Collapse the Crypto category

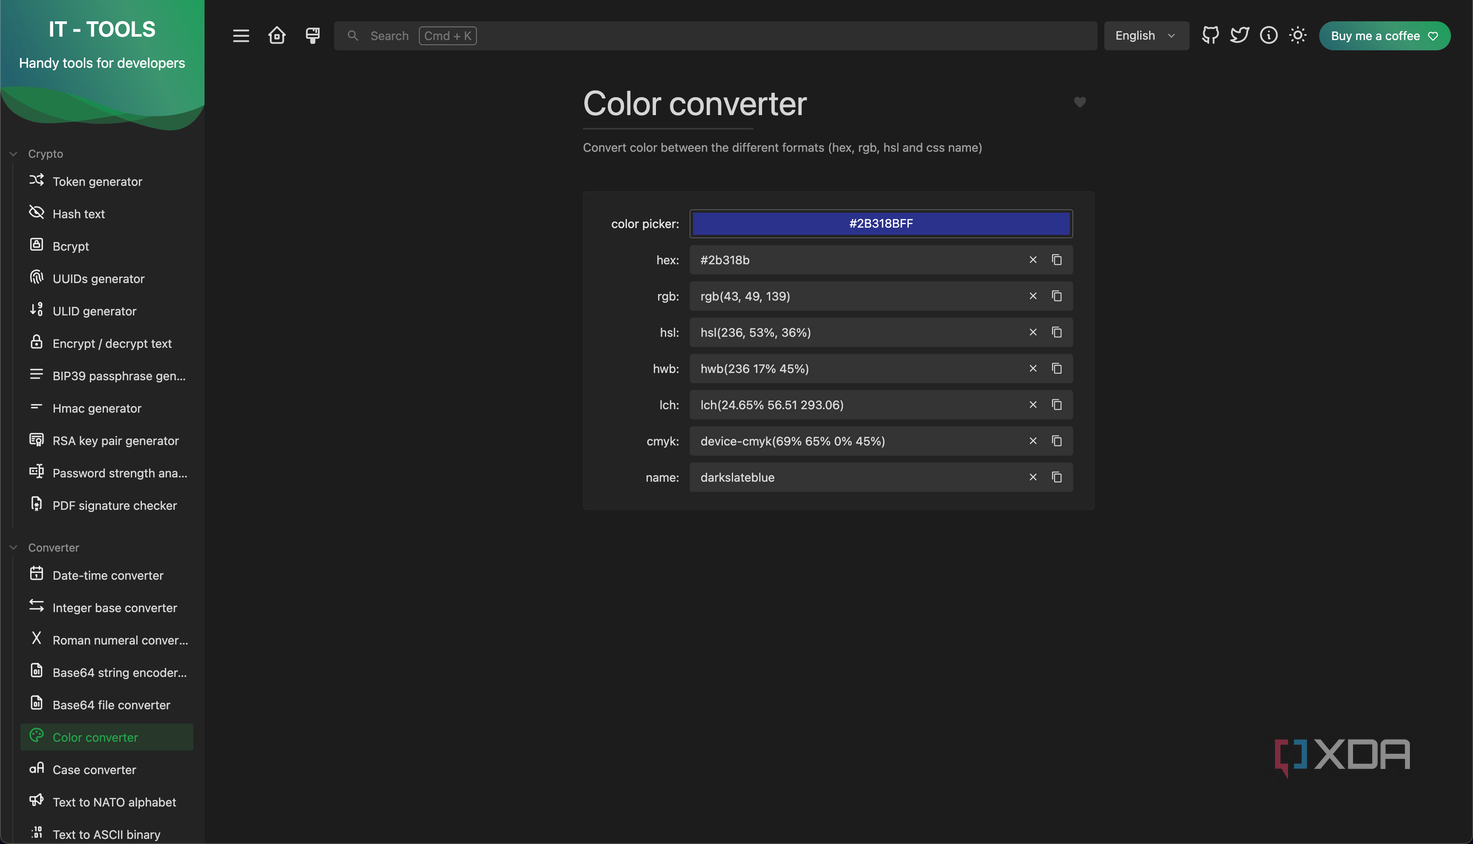(x=36, y=154)
